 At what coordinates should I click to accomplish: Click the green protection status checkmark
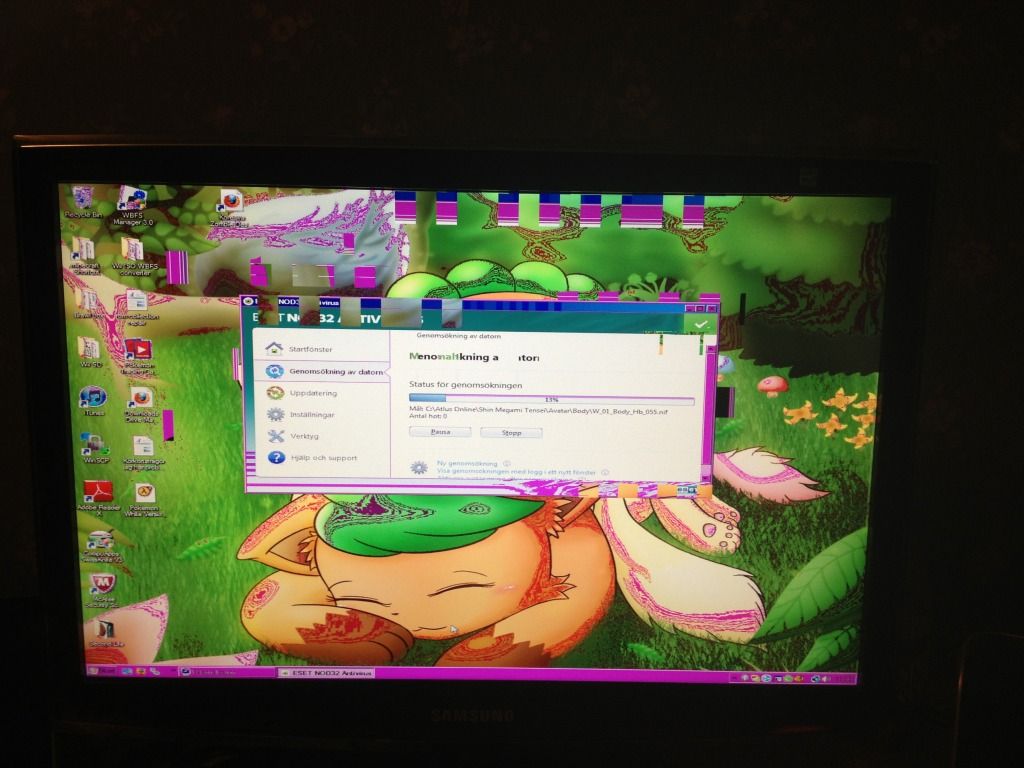(x=701, y=324)
